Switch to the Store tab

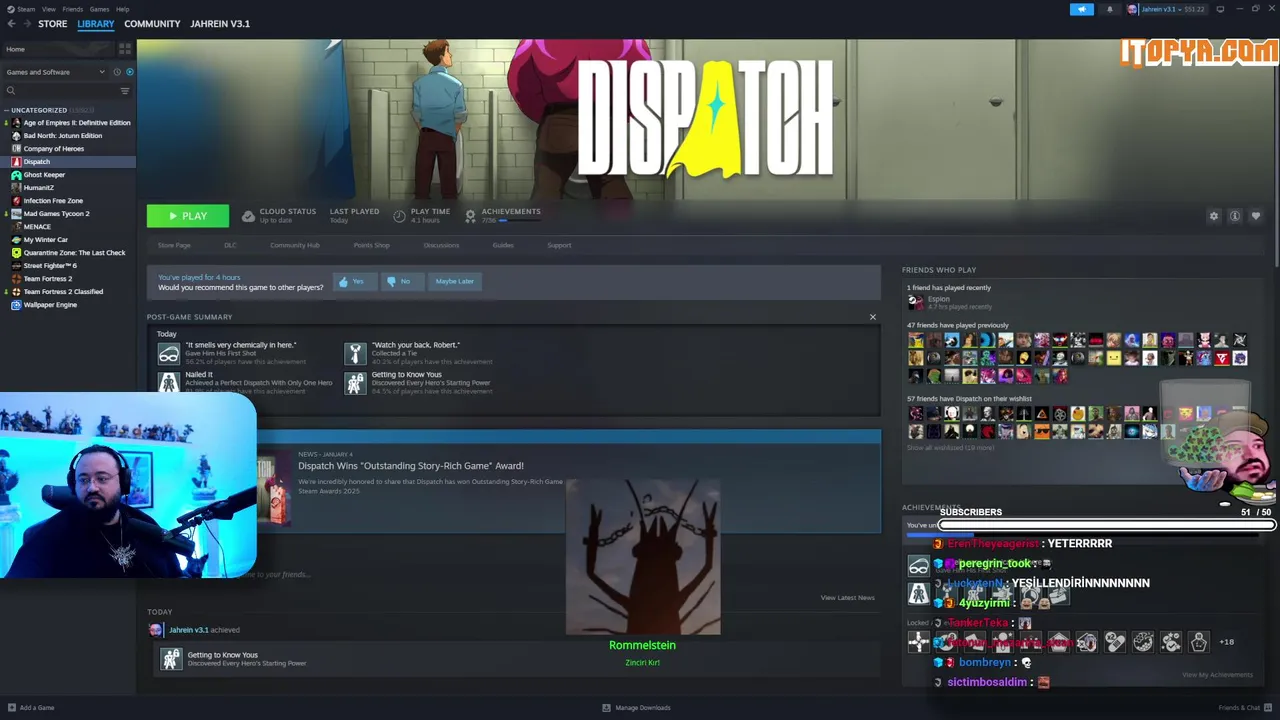pos(52,24)
